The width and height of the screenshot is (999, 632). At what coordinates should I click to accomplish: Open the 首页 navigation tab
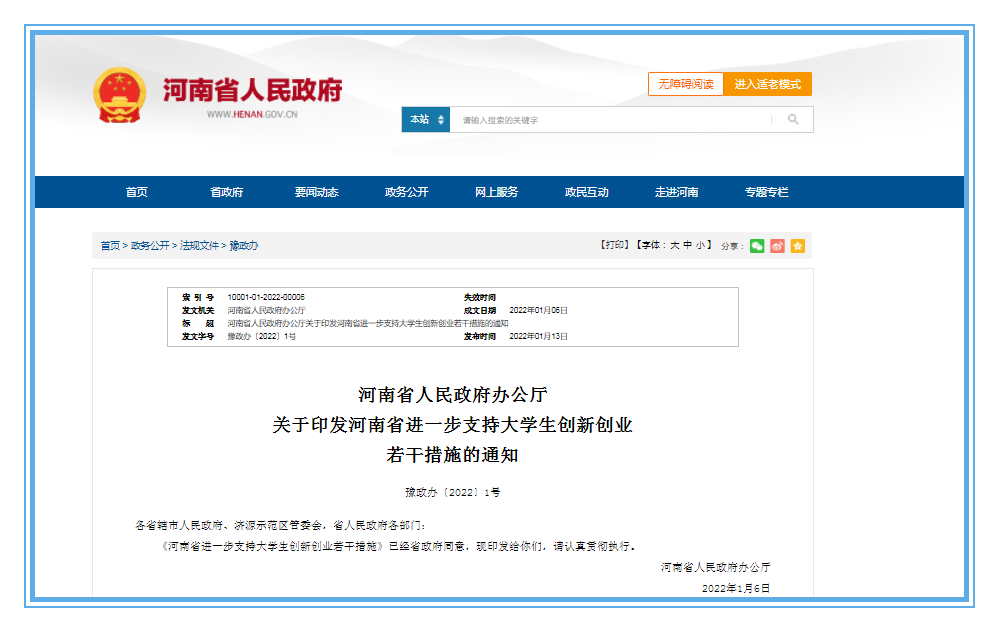click(137, 192)
